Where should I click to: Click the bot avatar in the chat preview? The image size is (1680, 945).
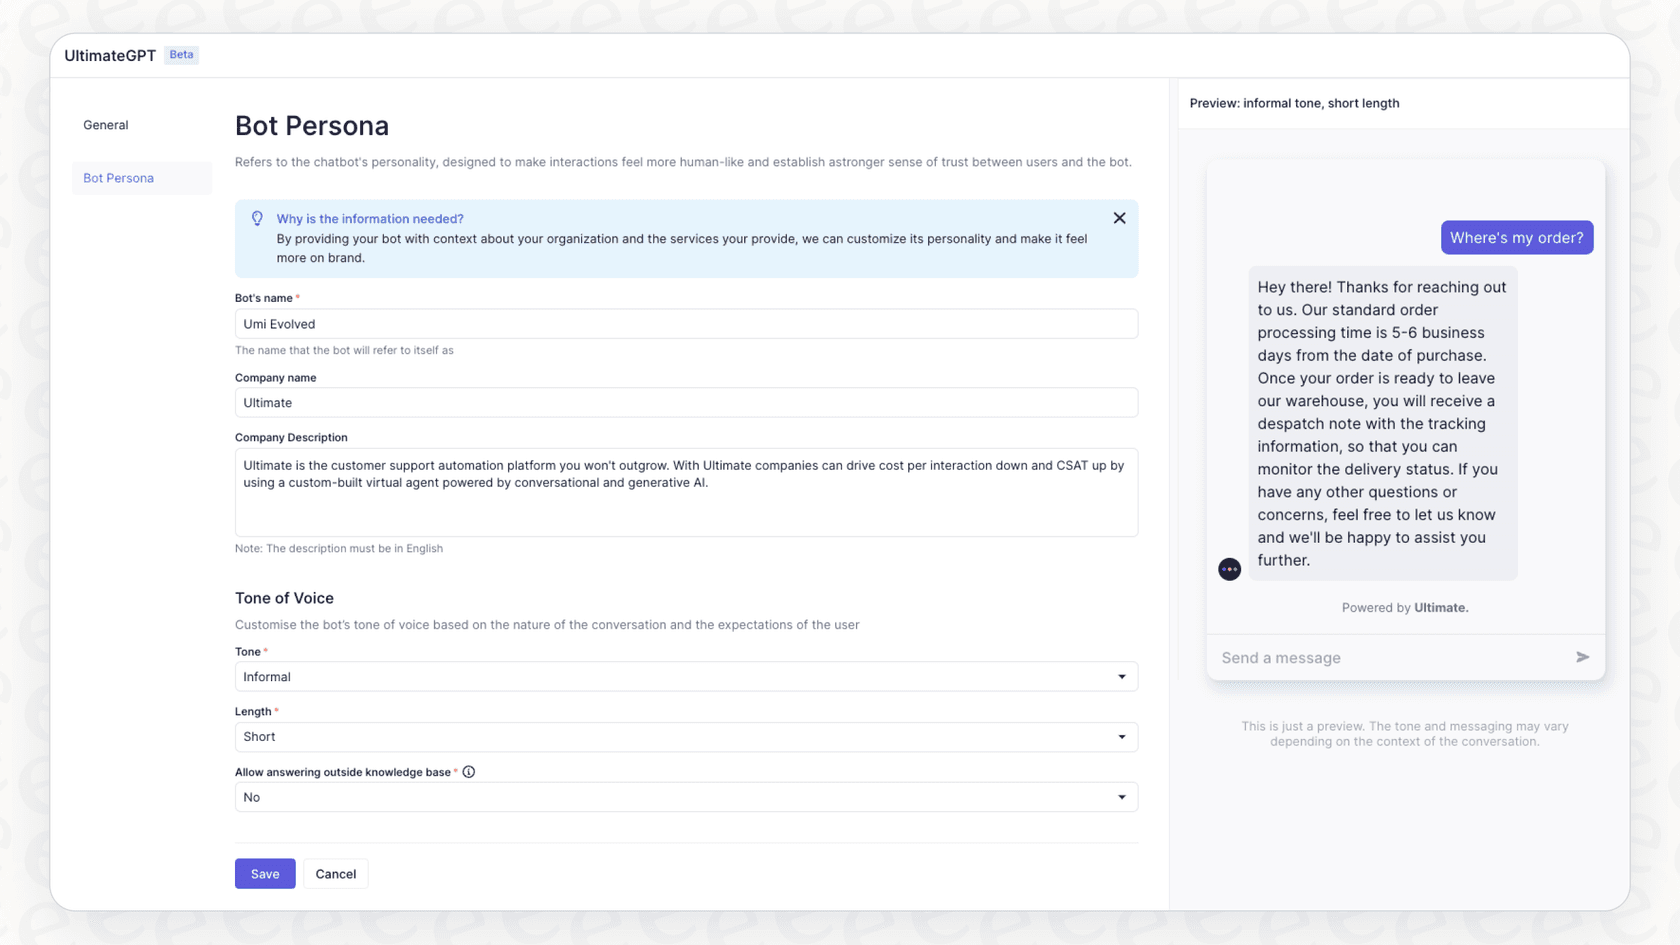(x=1229, y=568)
